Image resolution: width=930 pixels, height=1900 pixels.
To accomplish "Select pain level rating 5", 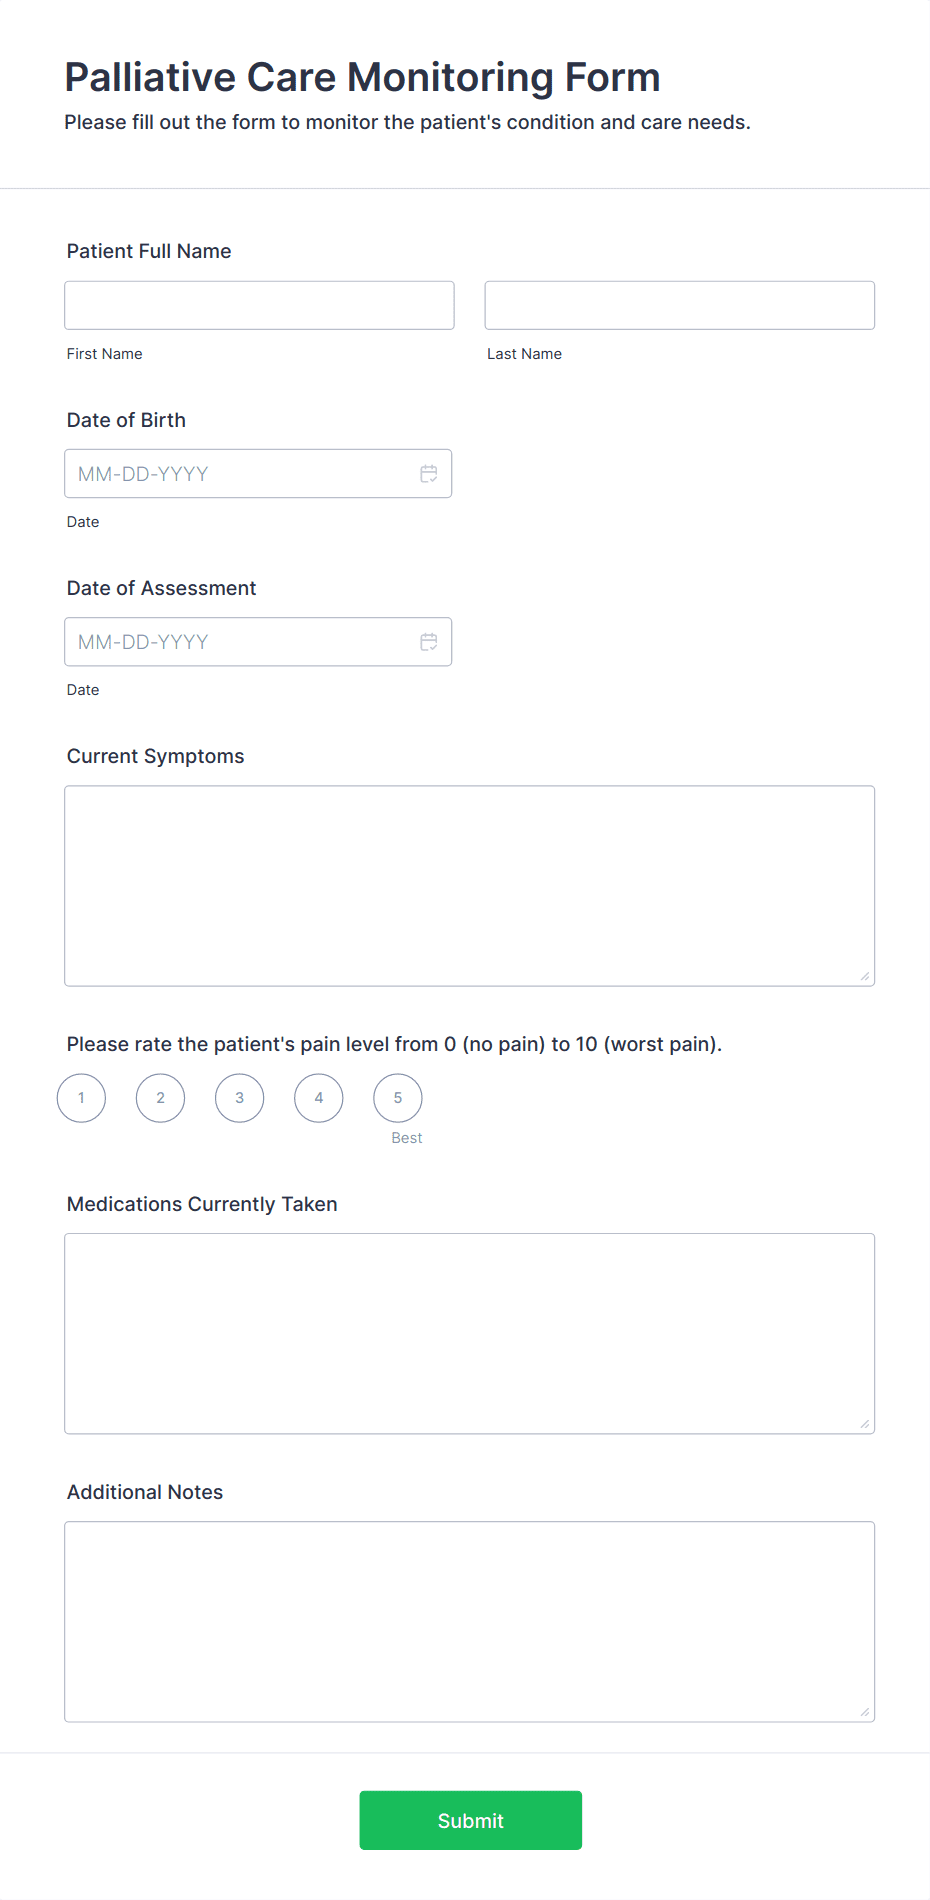I will point(398,1098).
